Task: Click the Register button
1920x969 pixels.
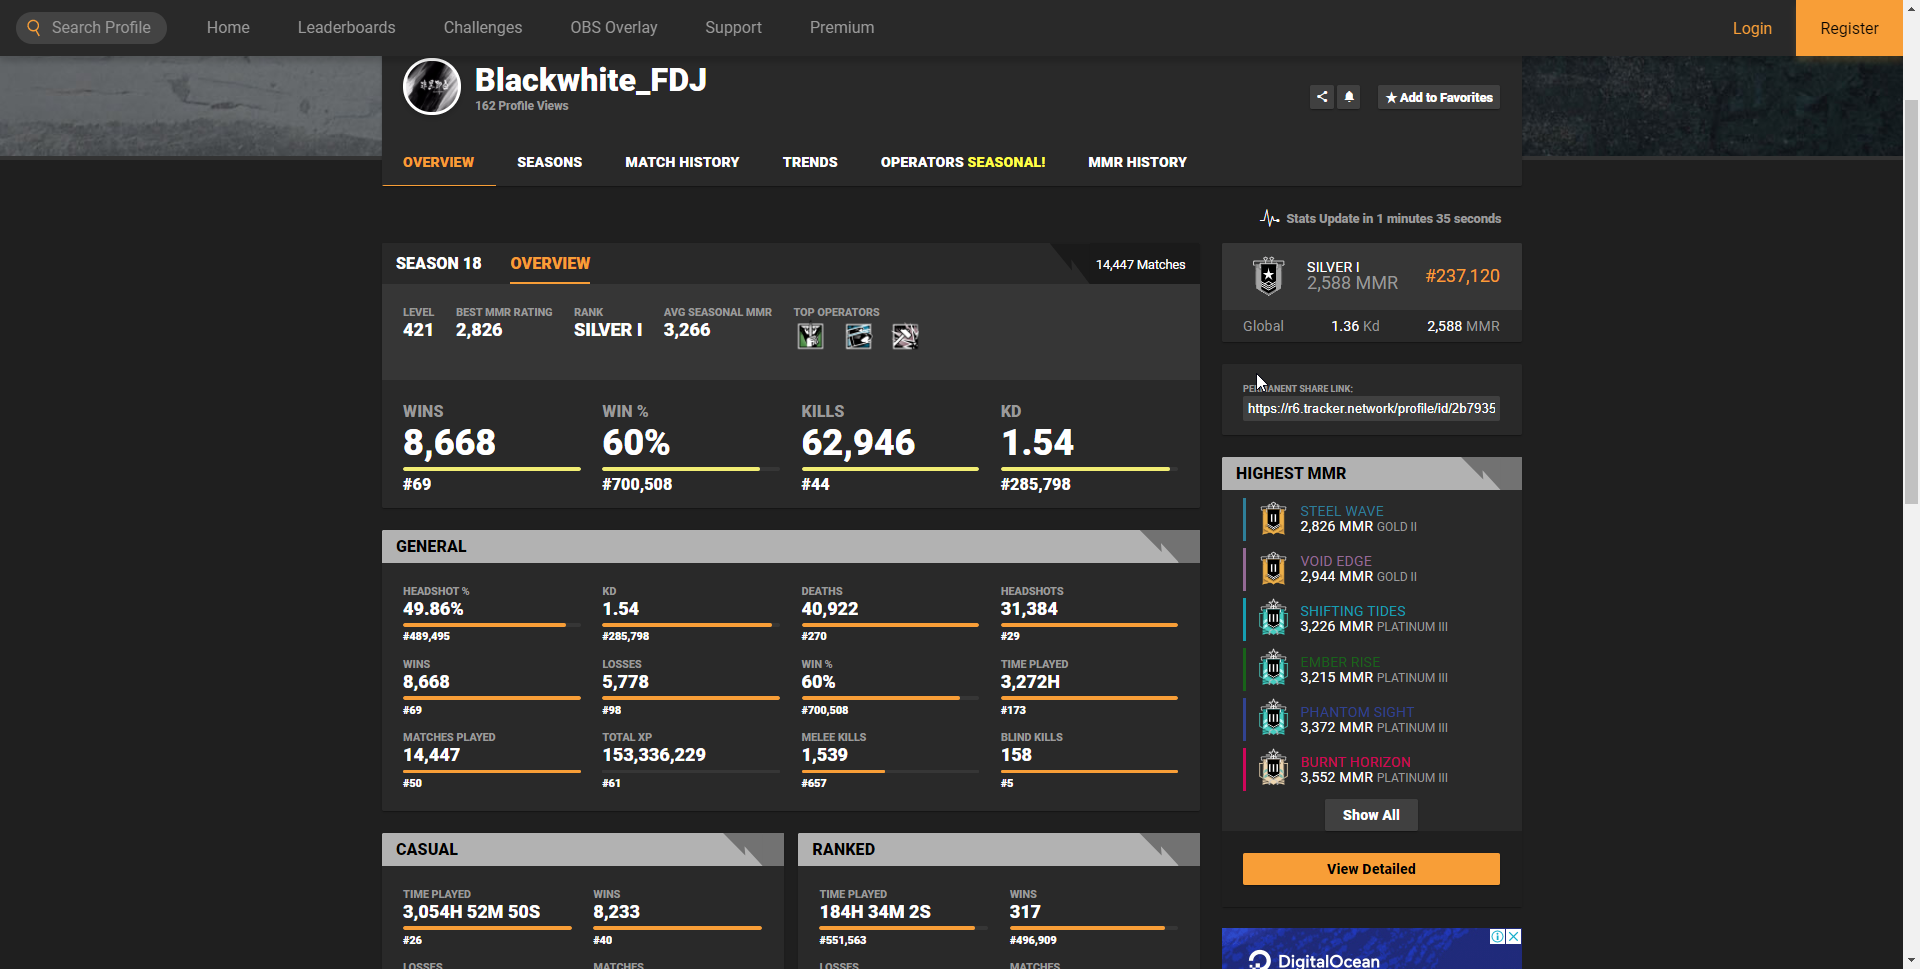Action: coord(1849,28)
